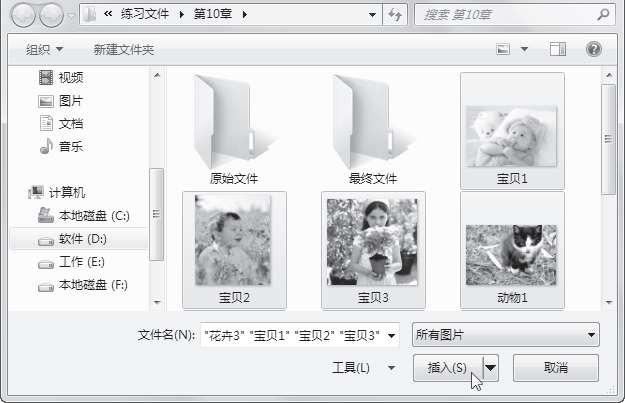Open 音乐 library in sidebar
Screen dimensions: 625x403
pos(61,146)
